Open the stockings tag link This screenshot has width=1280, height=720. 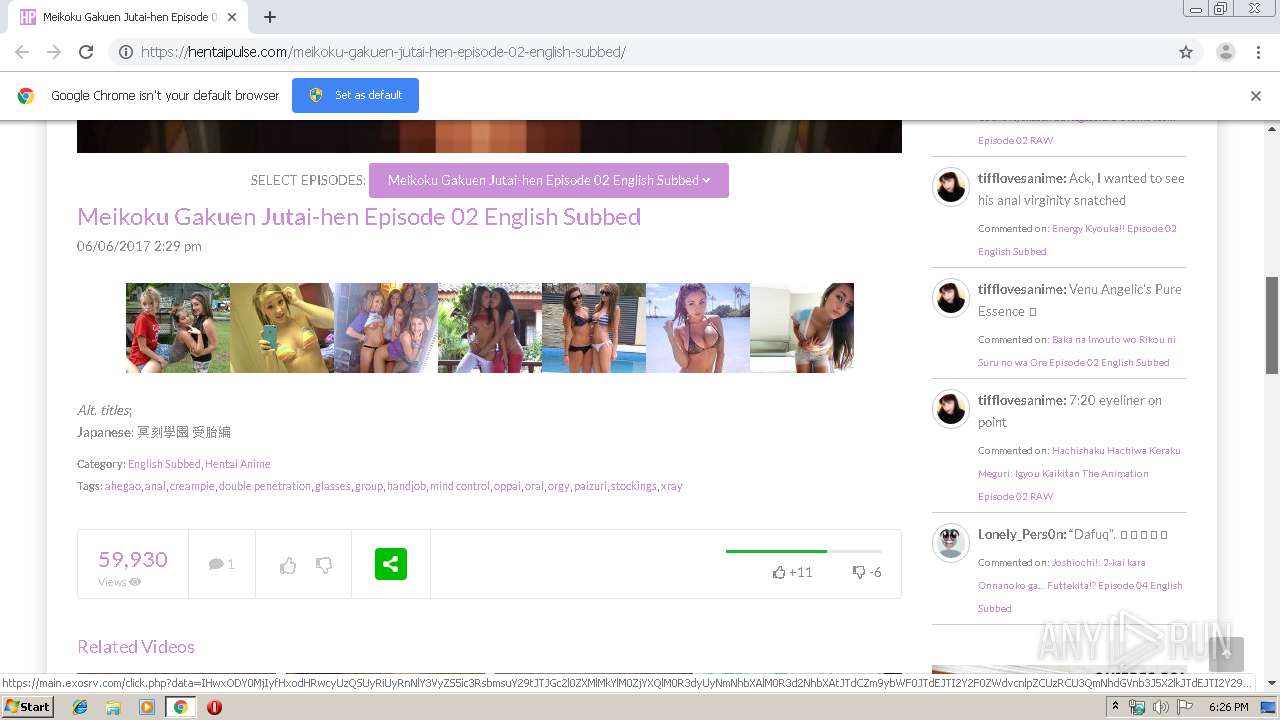click(x=634, y=486)
